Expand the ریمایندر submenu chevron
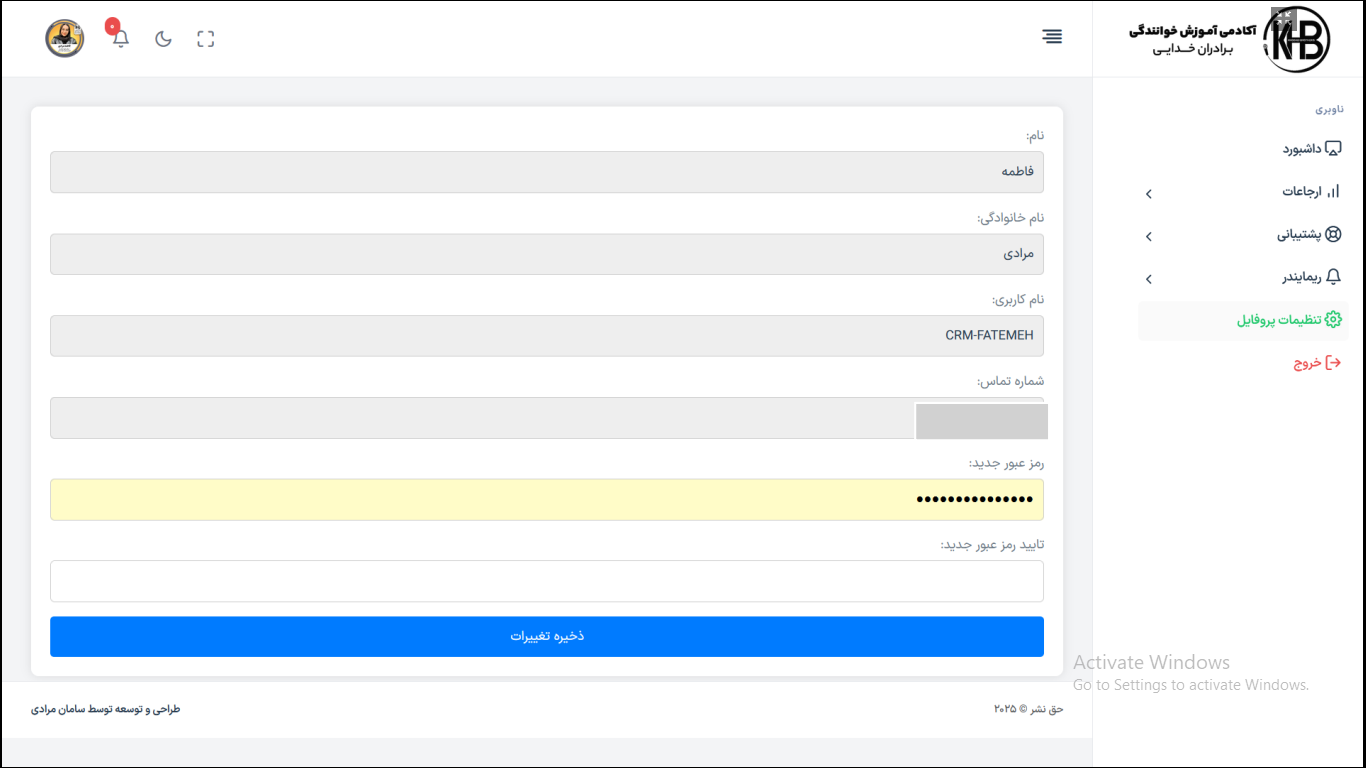Image resolution: width=1366 pixels, height=768 pixels. coord(1149,280)
